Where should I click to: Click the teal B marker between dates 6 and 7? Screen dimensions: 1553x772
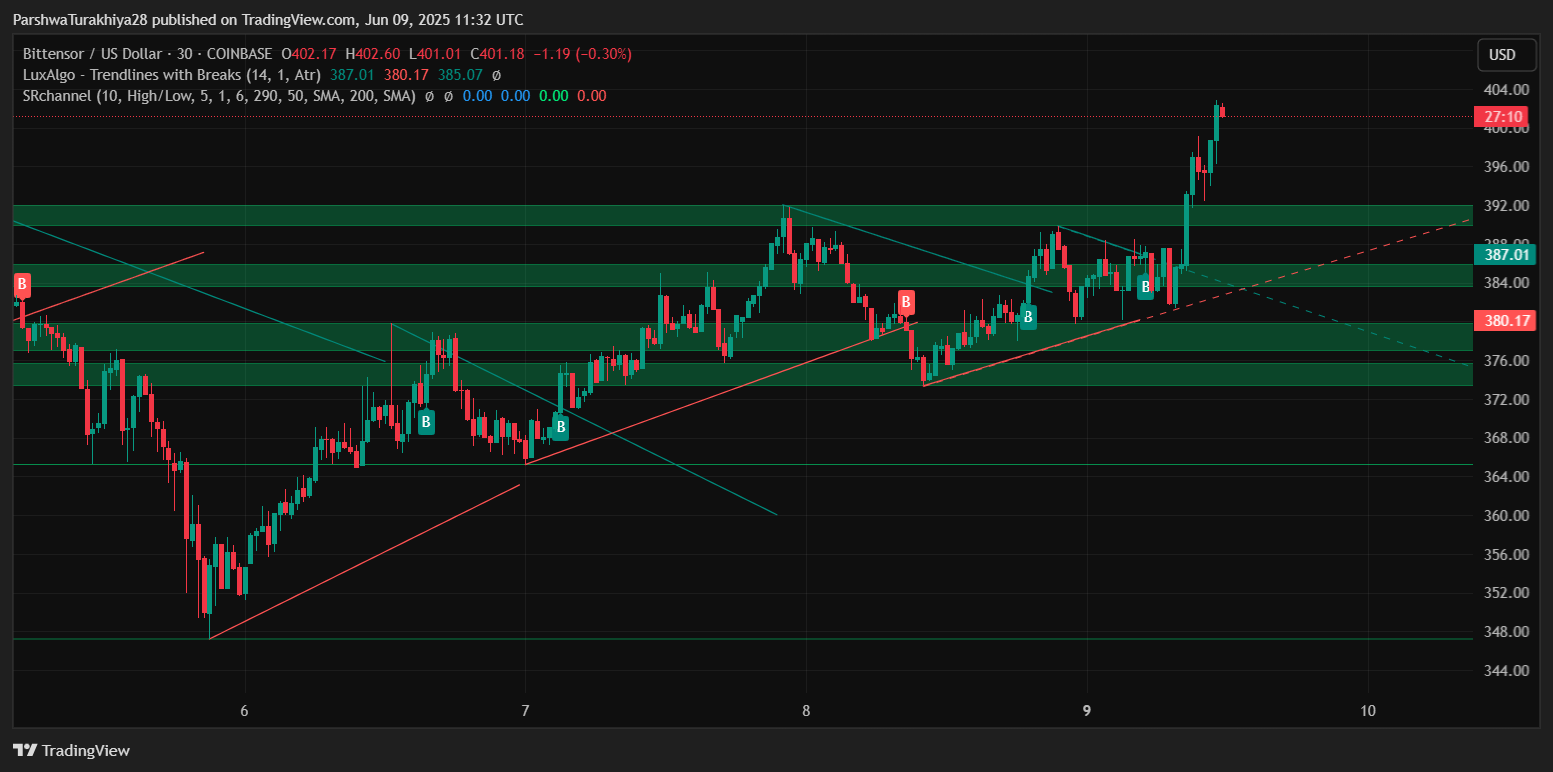(x=426, y=422)
